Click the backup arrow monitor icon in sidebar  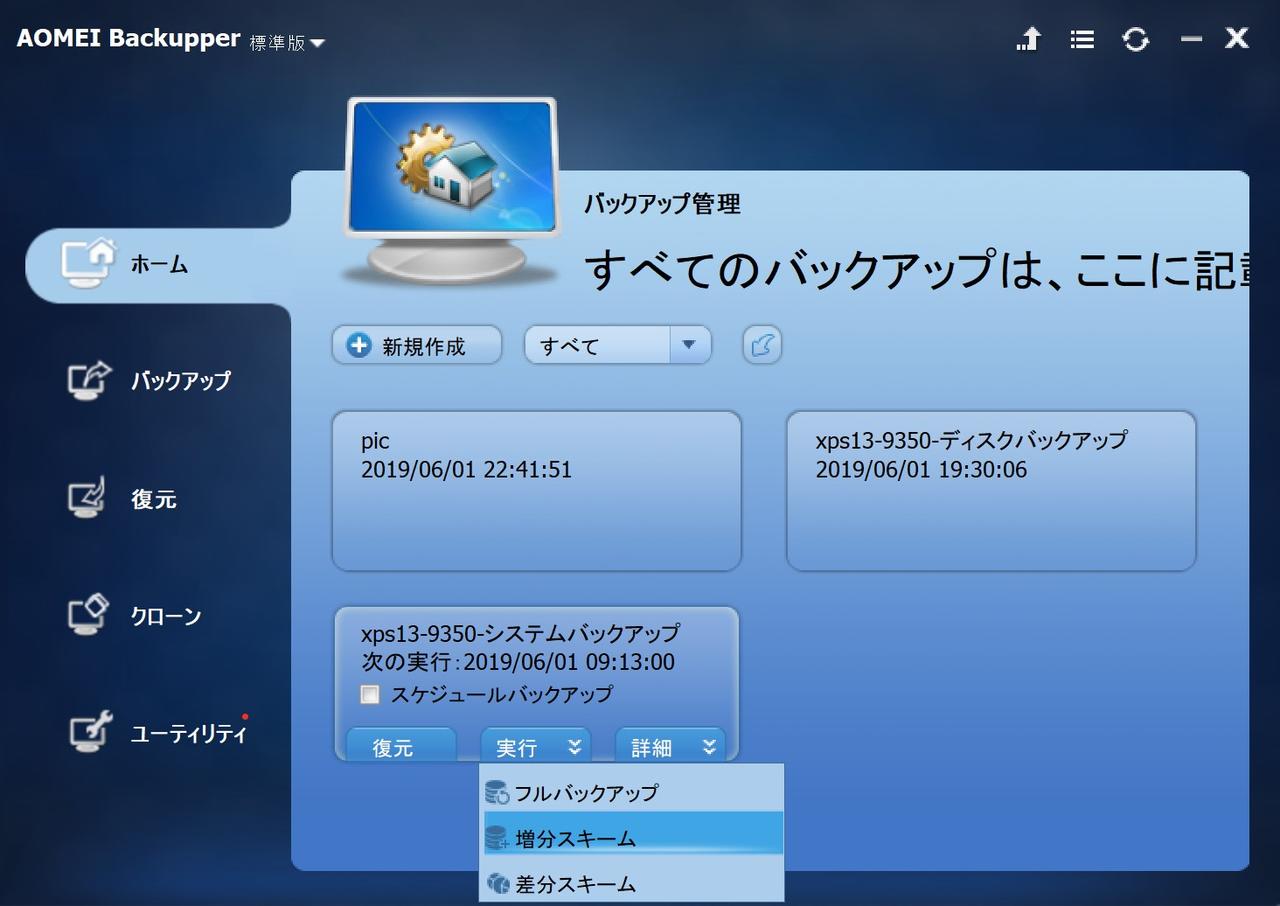point(89,380)
